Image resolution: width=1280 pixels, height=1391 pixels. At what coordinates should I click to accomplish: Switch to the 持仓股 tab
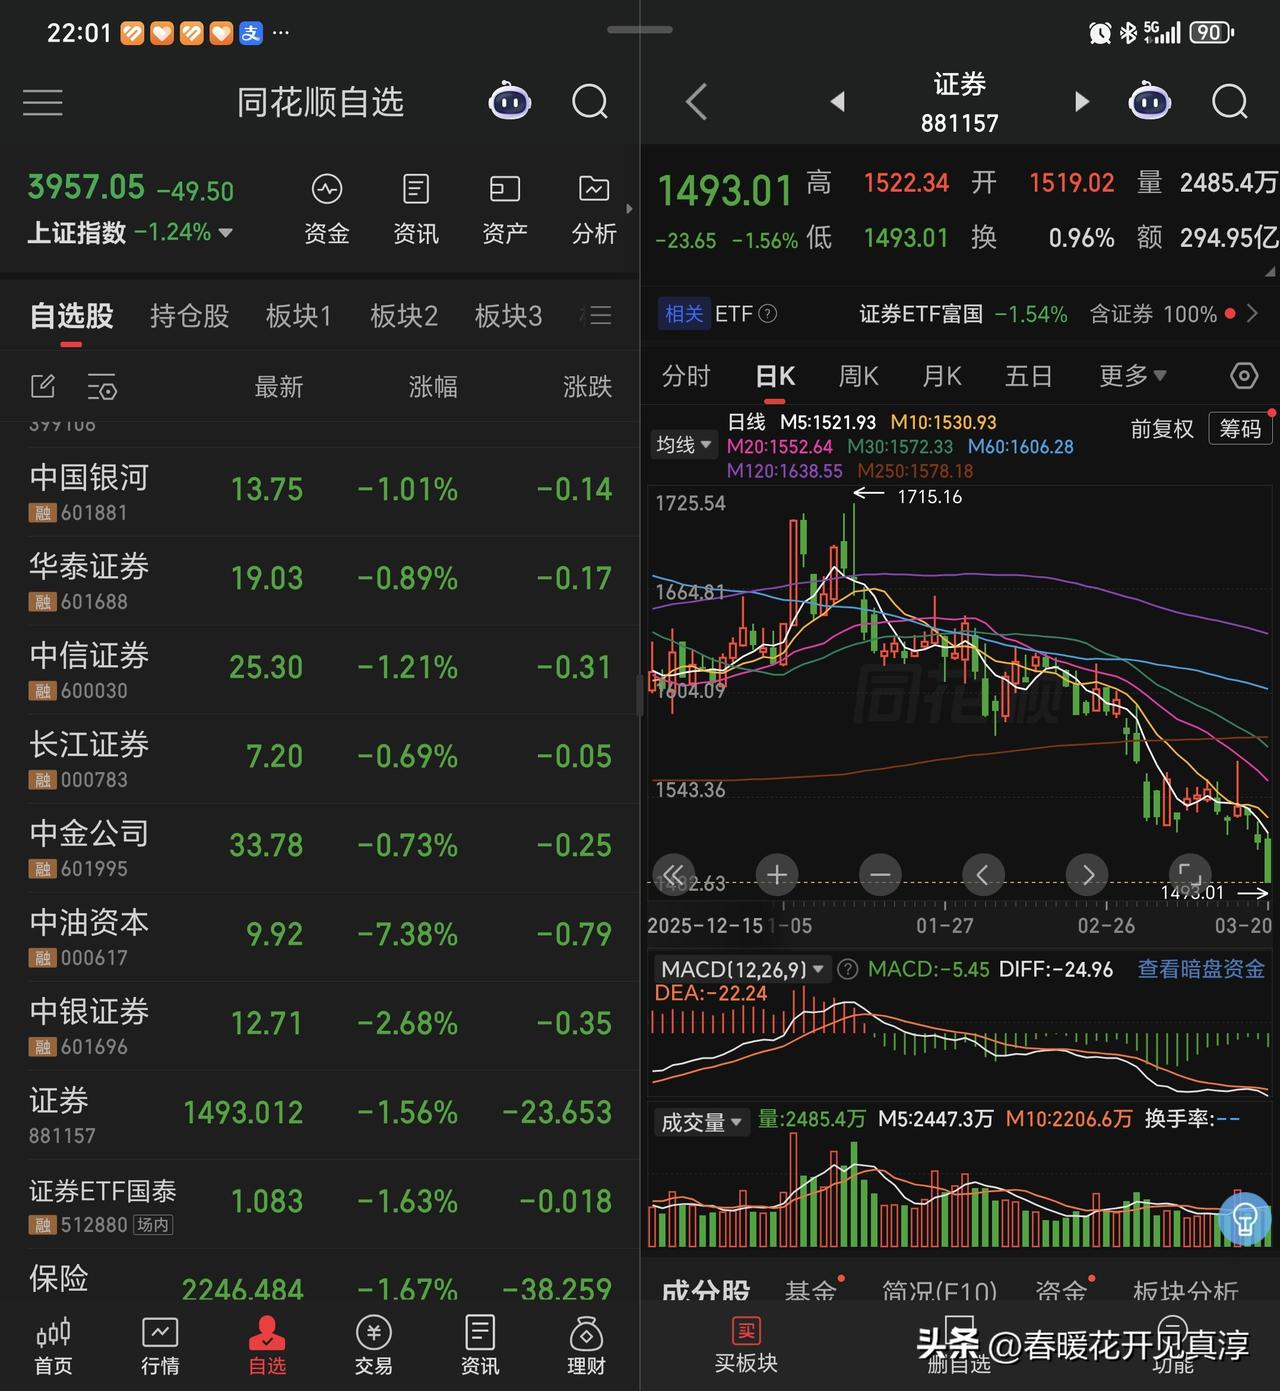190,316
